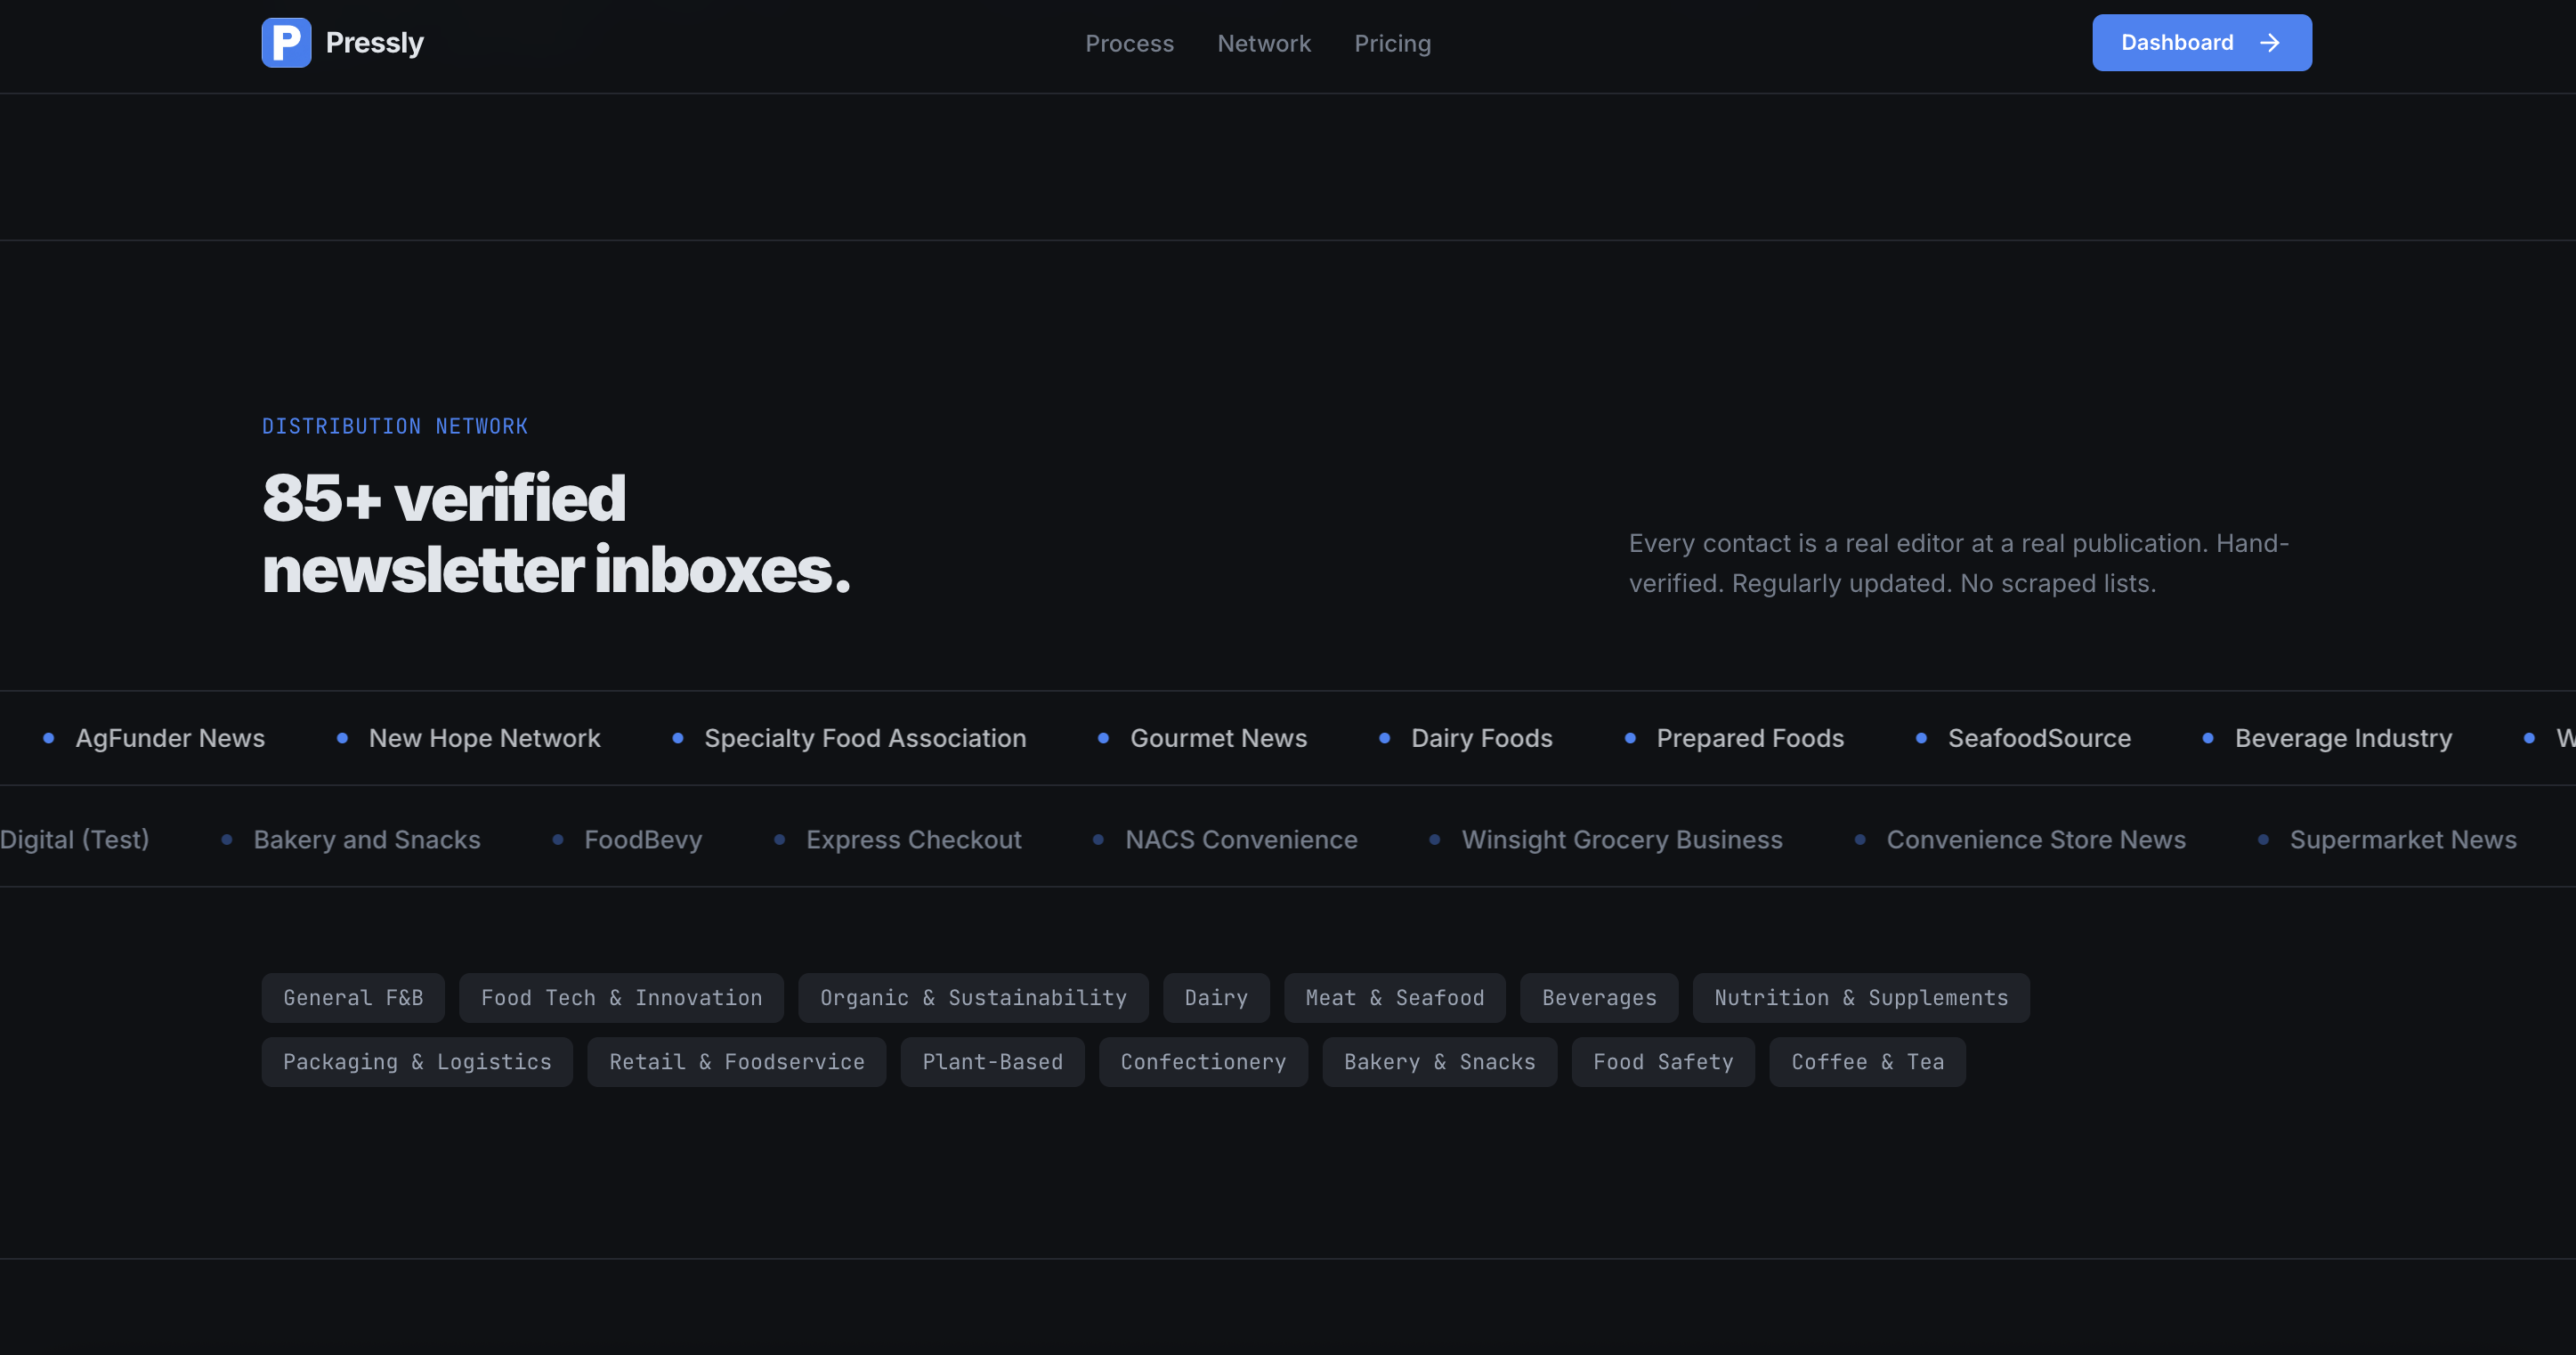Click the "Packaging & Logistics" filter
This screenshot has height=1355, width=2576.
tap(417, 1061)
